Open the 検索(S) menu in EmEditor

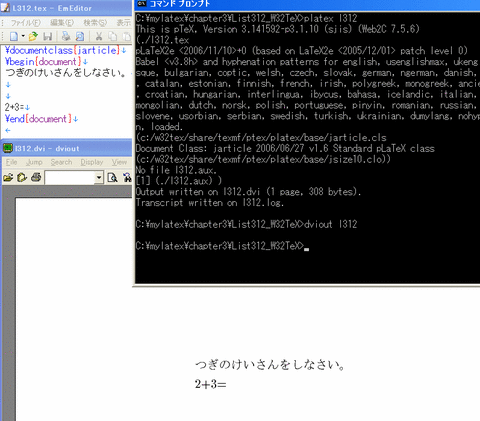click(95, 22)
